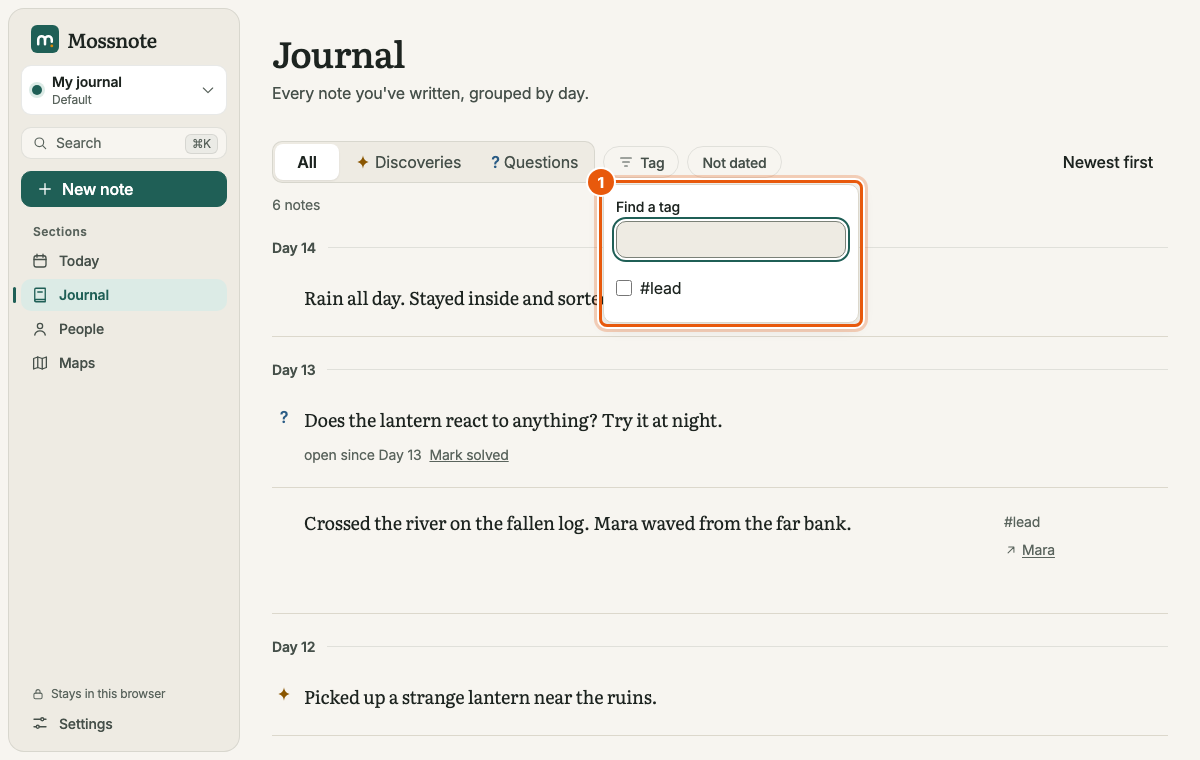This screenshot has width=1200, height=760.
Task: Open Settings in the sidebar
Action: tap(124, 724)
